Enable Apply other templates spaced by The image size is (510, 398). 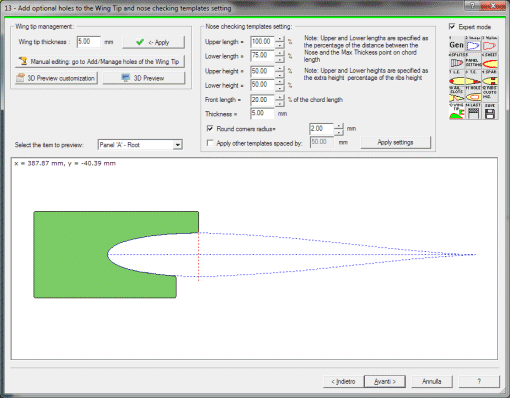[210, 143]
